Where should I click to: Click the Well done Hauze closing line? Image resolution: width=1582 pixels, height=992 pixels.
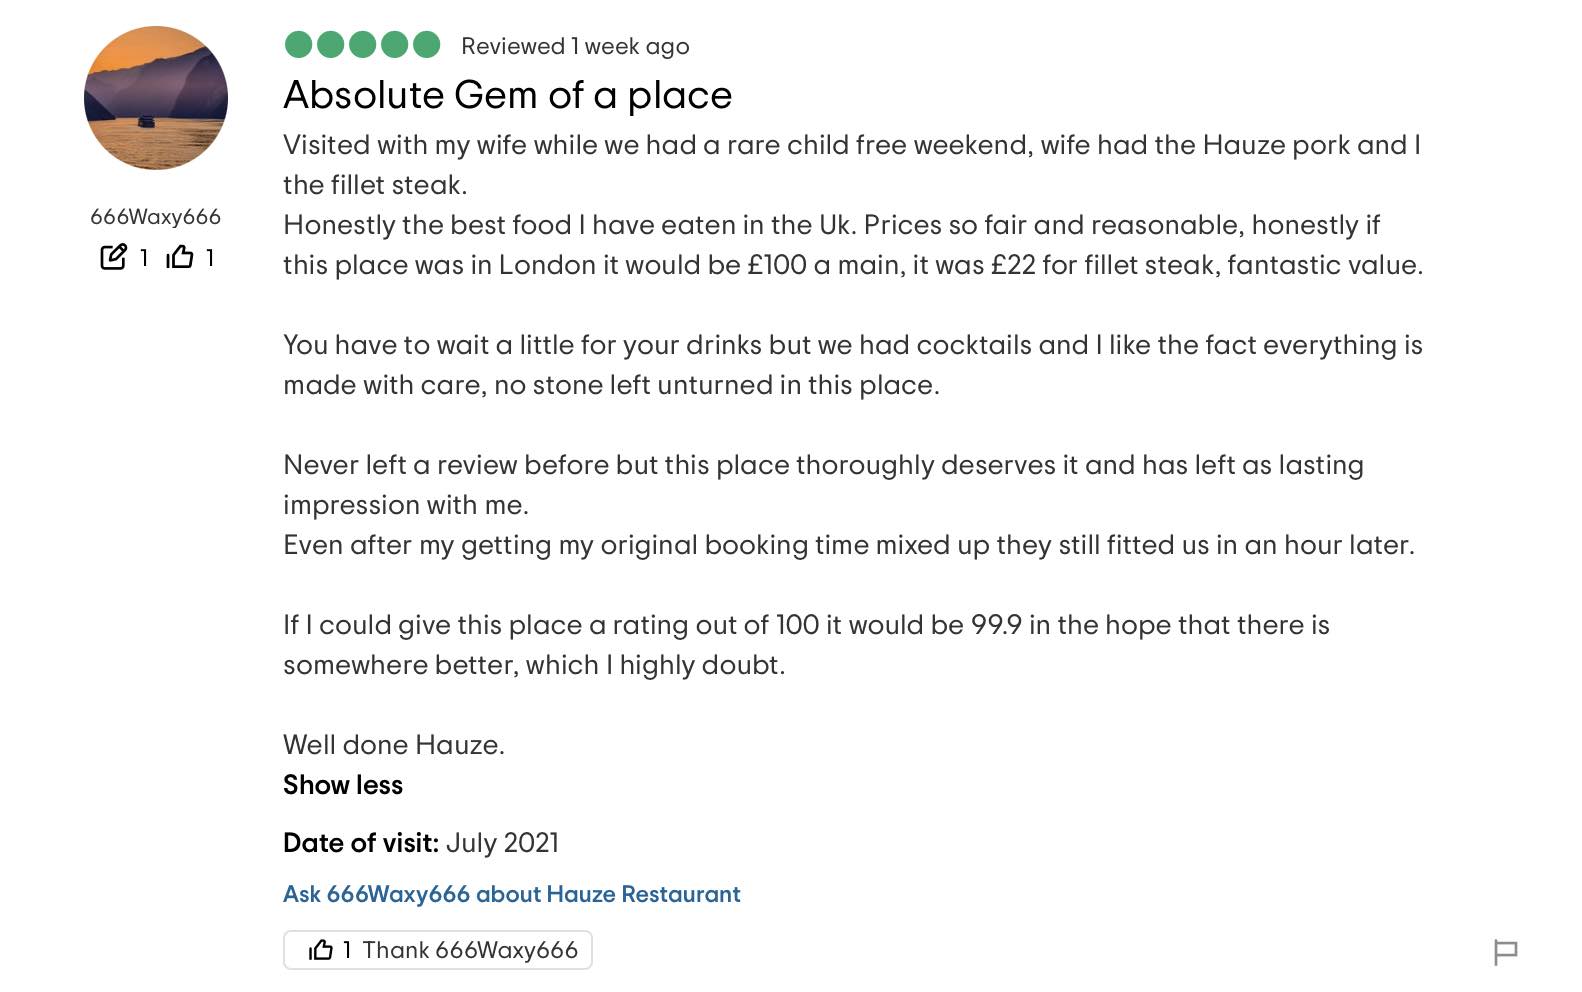[x=394, y=745]
